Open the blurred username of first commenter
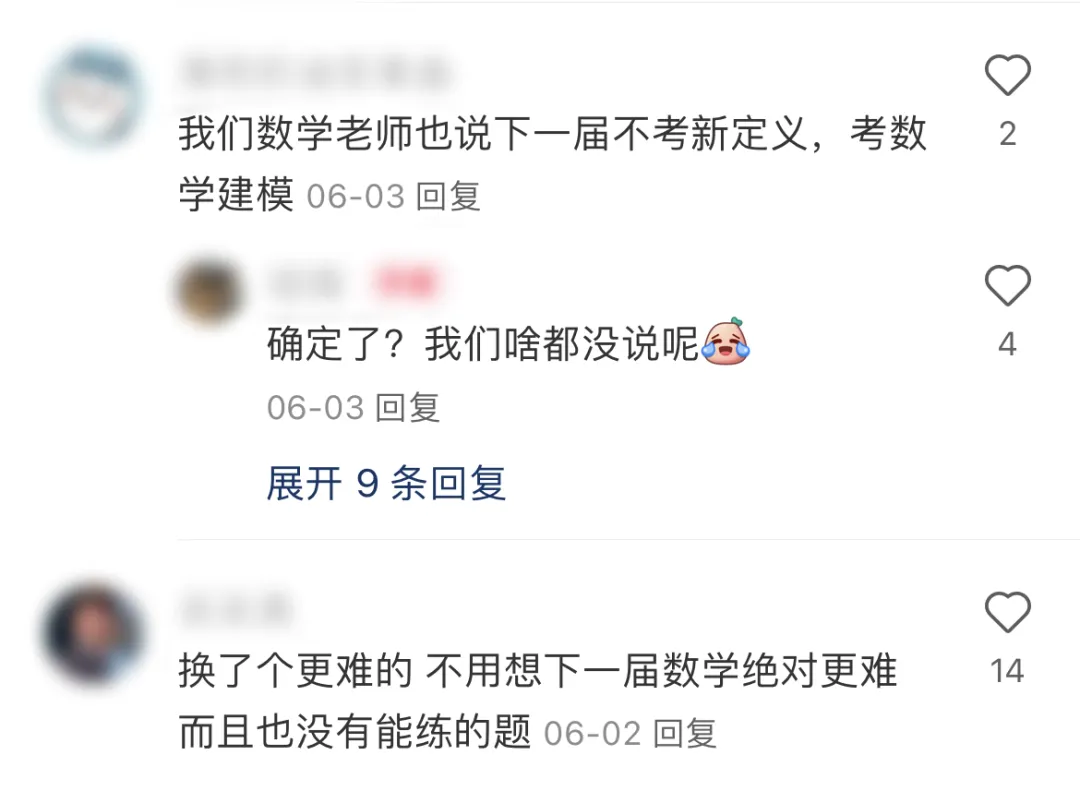1080x791 pixels. [x=317, y=71]
